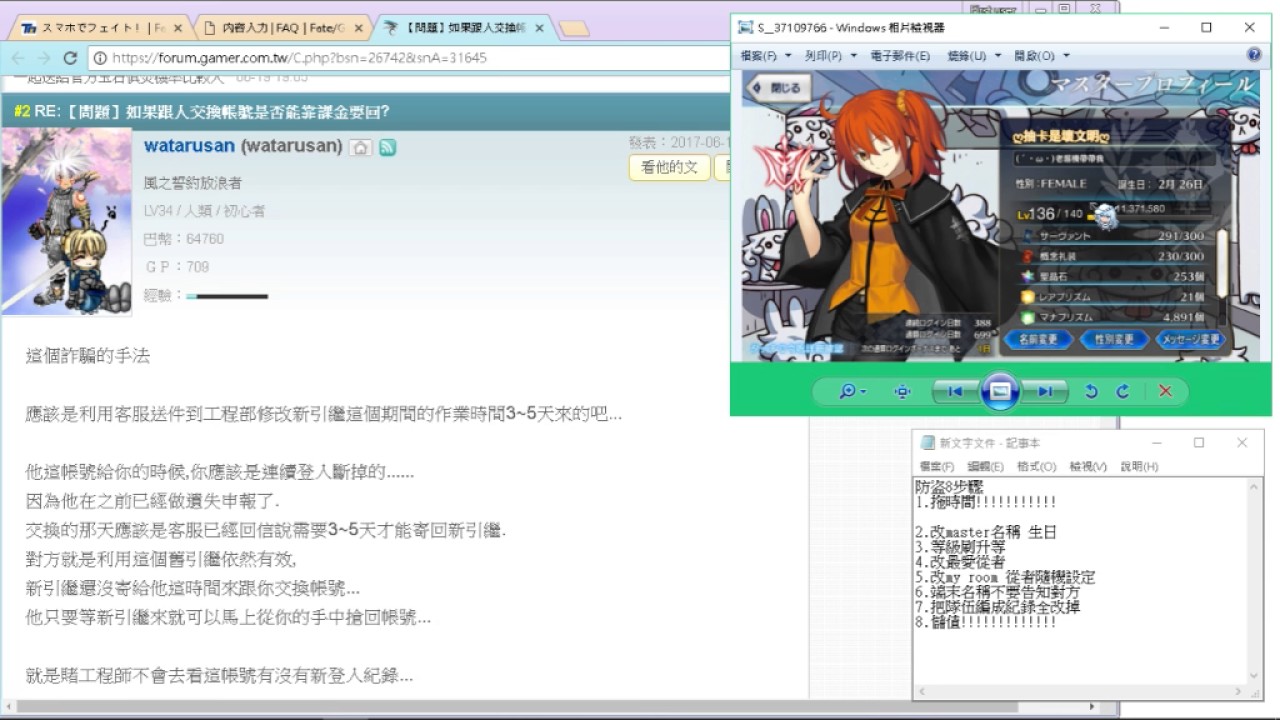Click 性別変更 button in the game profile
1280x720 pixels.
point(1114,340)
